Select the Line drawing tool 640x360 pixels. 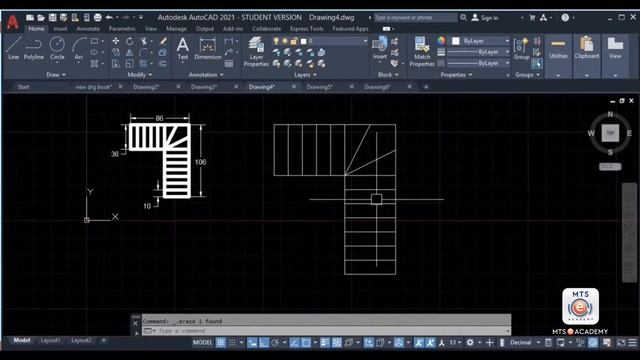(13, 48)
